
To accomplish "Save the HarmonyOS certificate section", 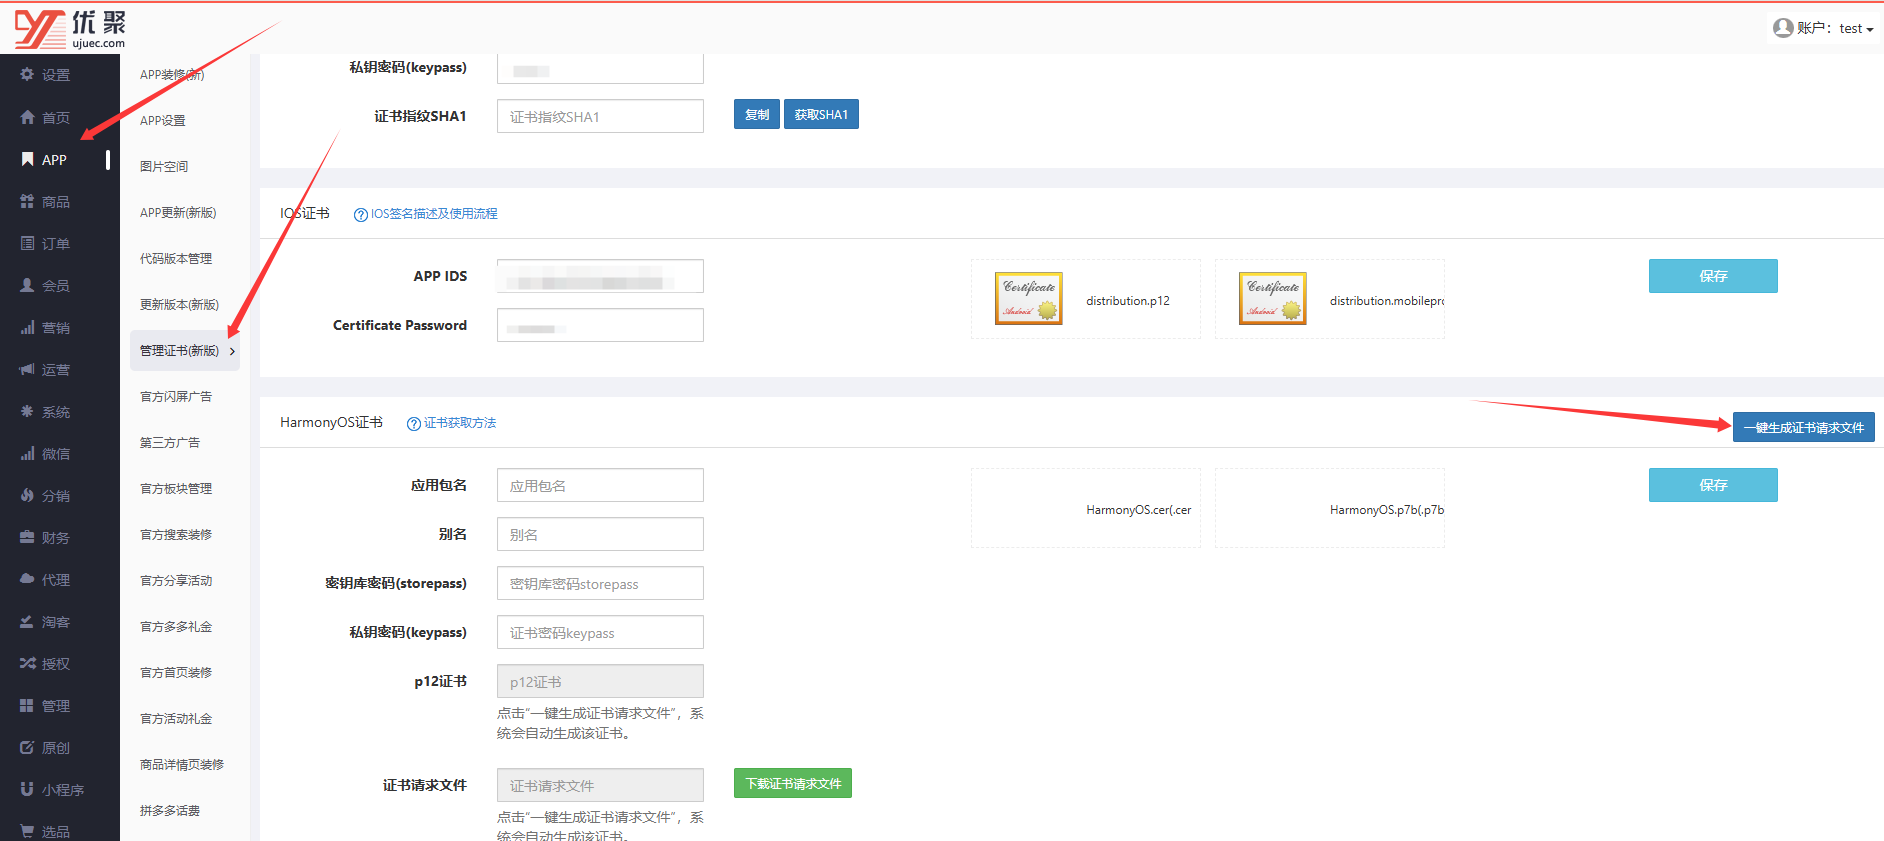I will pyautogui.click(x=1713, y=485).
